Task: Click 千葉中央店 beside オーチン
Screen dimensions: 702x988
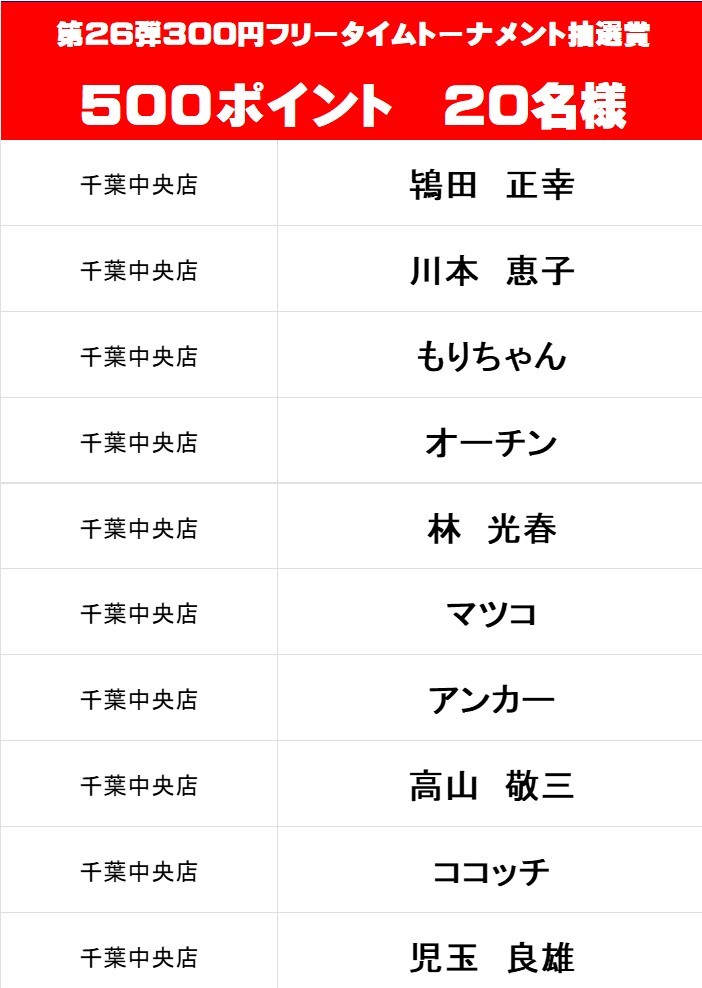Action: point(139,443)
